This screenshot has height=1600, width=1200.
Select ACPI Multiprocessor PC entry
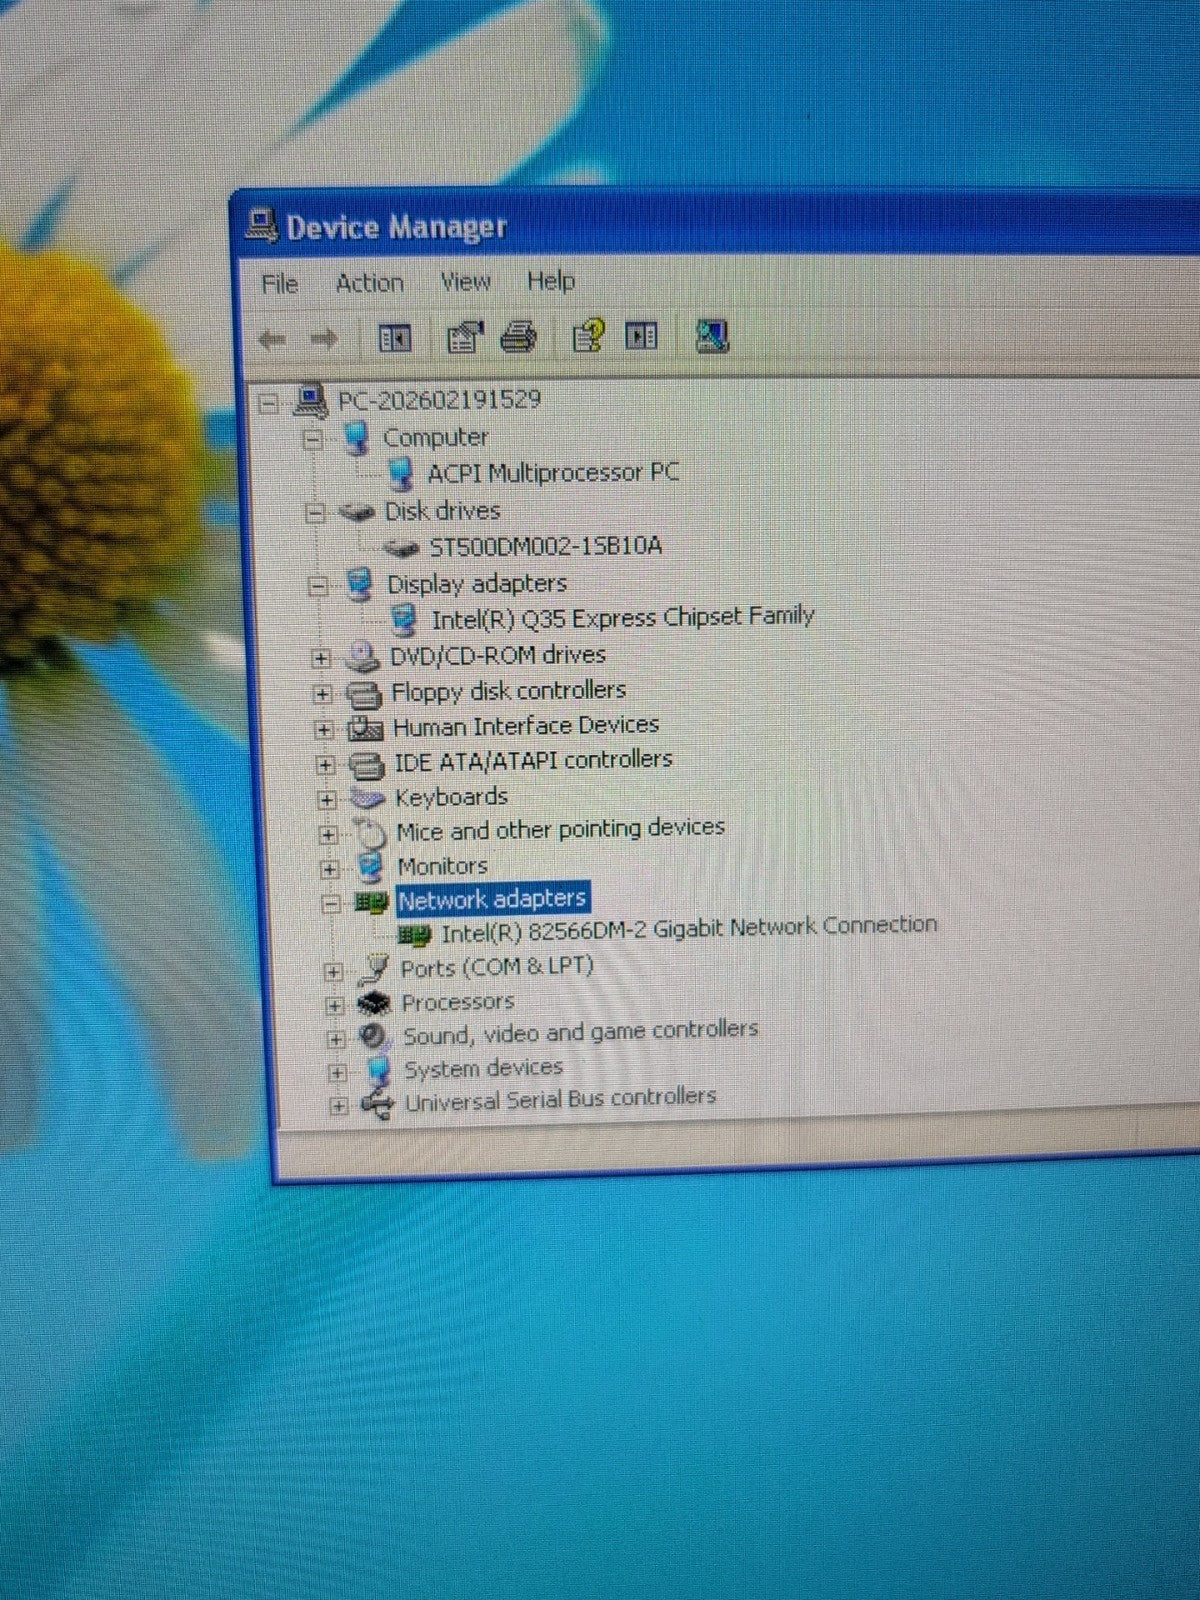553,472
